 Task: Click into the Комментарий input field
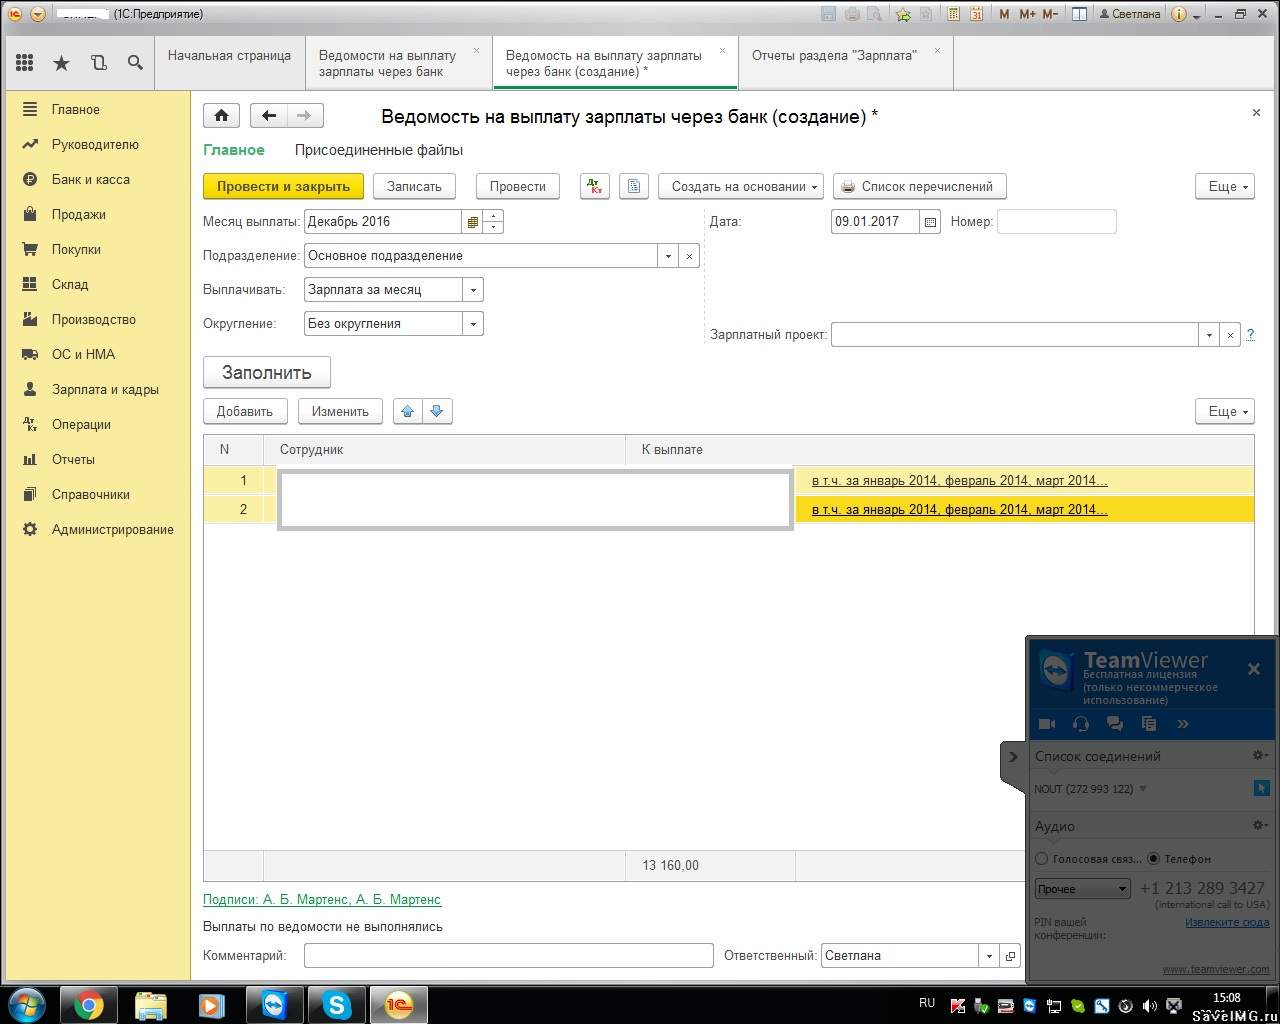(x=508, y=956)
